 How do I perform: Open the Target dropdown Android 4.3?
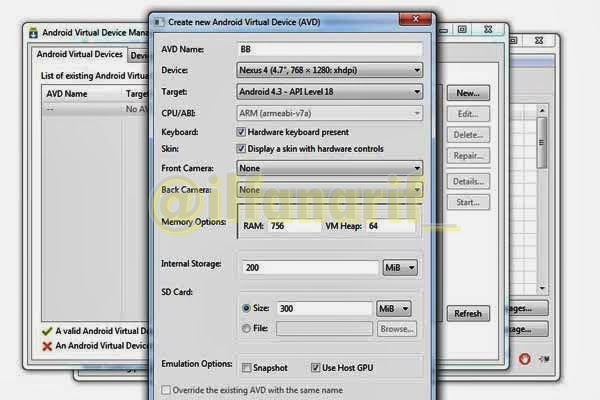(329, 92)
